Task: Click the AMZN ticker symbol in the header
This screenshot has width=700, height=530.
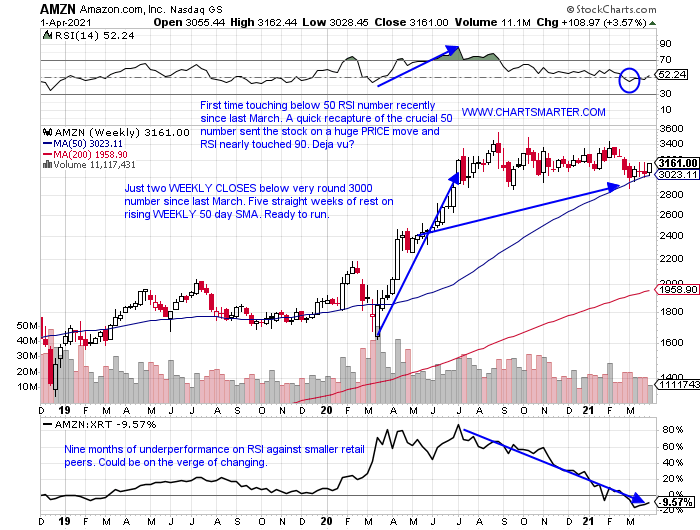Action: pos(58,9)
